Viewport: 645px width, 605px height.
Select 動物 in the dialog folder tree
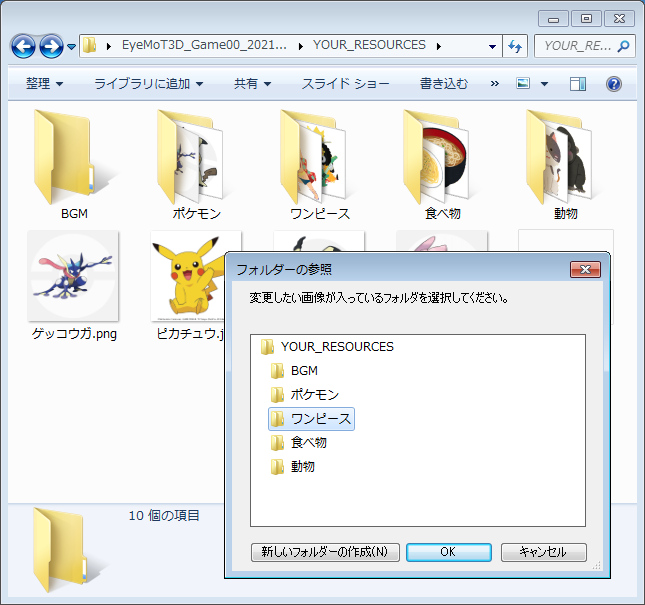[293, 466]
